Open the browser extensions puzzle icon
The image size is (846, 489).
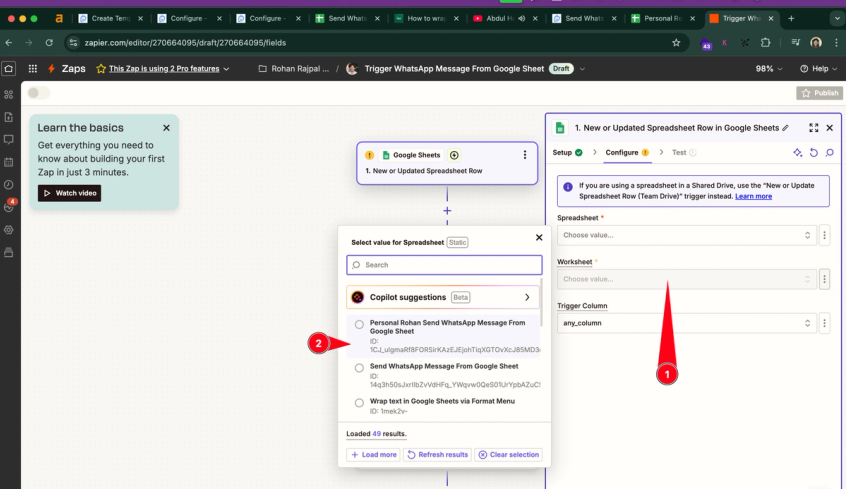click(x=765, y=43)
